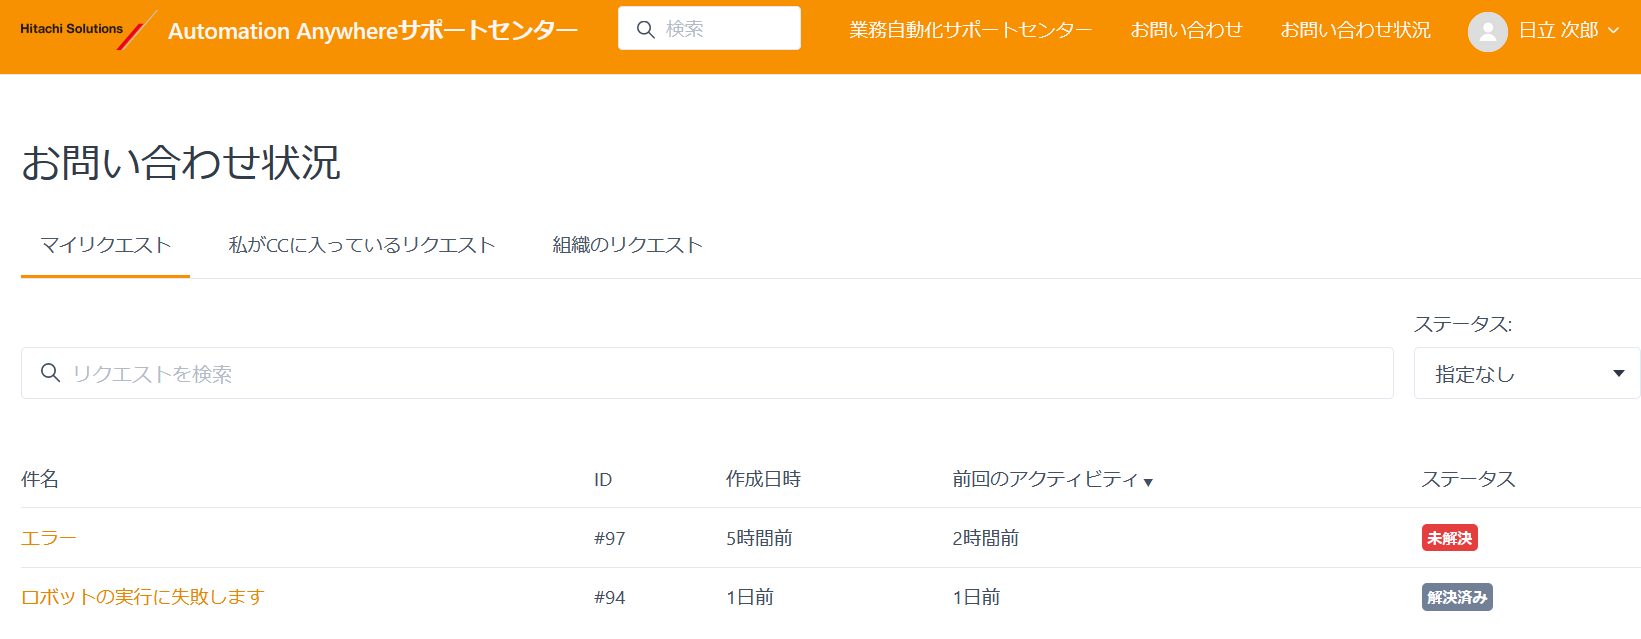Select the マイリクエスト tab
This screenshot has width=1641, height=639.
[106, 245]
